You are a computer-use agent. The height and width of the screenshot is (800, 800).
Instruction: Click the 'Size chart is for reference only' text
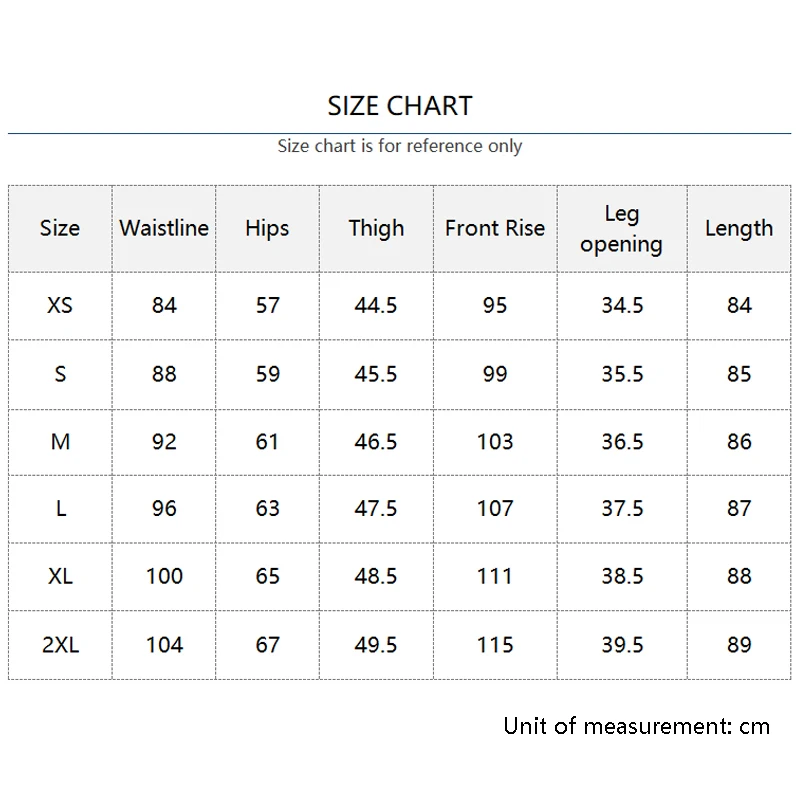pos(399,146)
